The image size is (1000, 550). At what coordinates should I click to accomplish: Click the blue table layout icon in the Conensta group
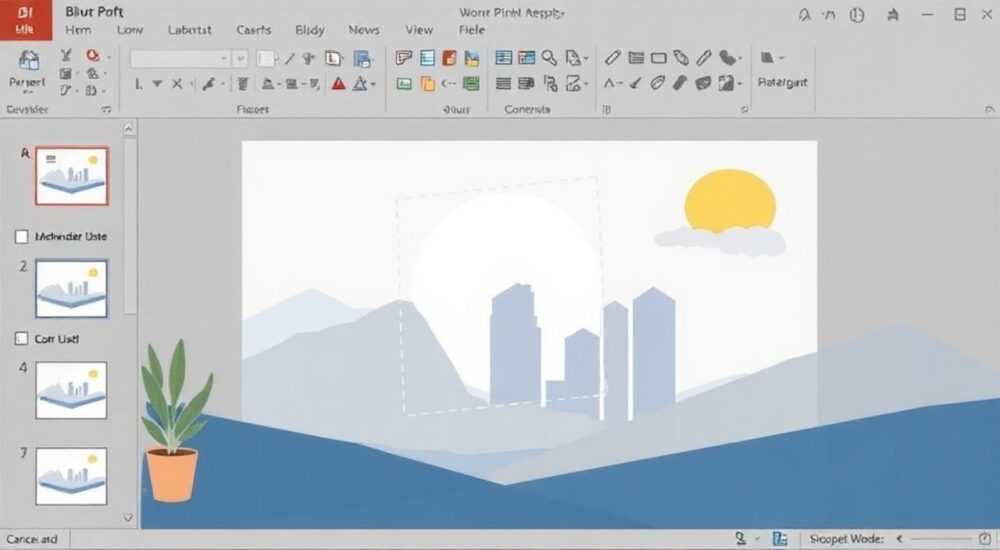(503, 58)
